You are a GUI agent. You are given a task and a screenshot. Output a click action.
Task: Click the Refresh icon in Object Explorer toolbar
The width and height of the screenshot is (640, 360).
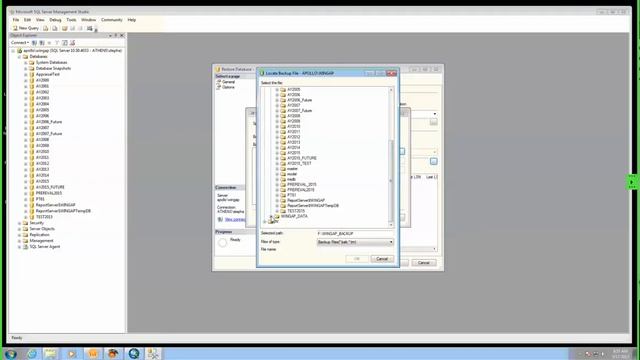point(64,42)
